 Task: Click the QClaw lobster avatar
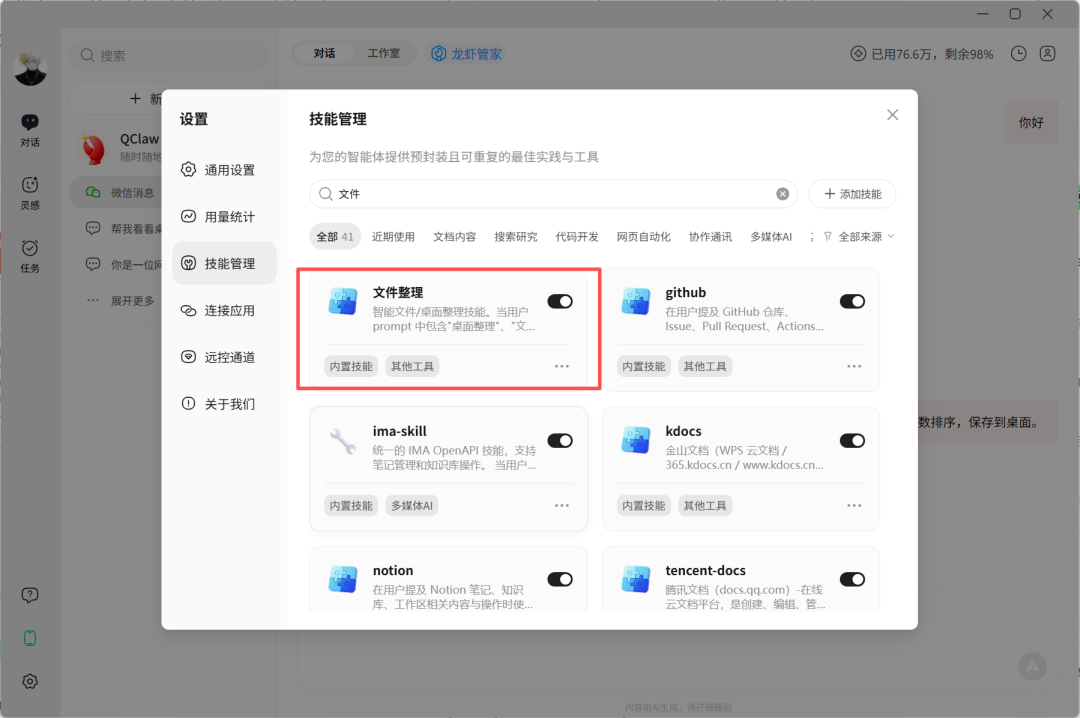94,148
